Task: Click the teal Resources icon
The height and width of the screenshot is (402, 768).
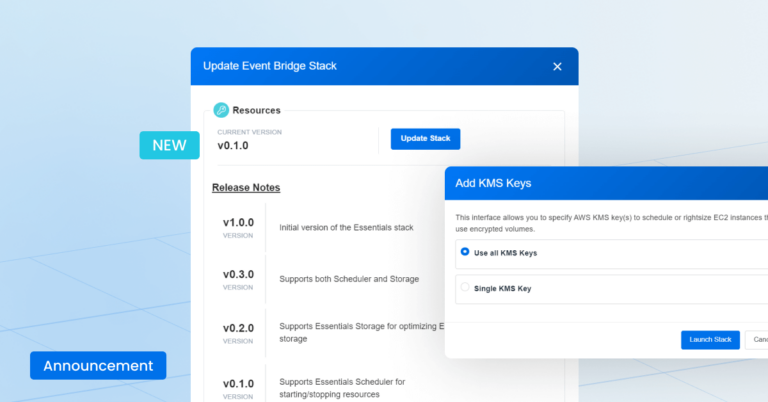Action: tap(221, 110)
